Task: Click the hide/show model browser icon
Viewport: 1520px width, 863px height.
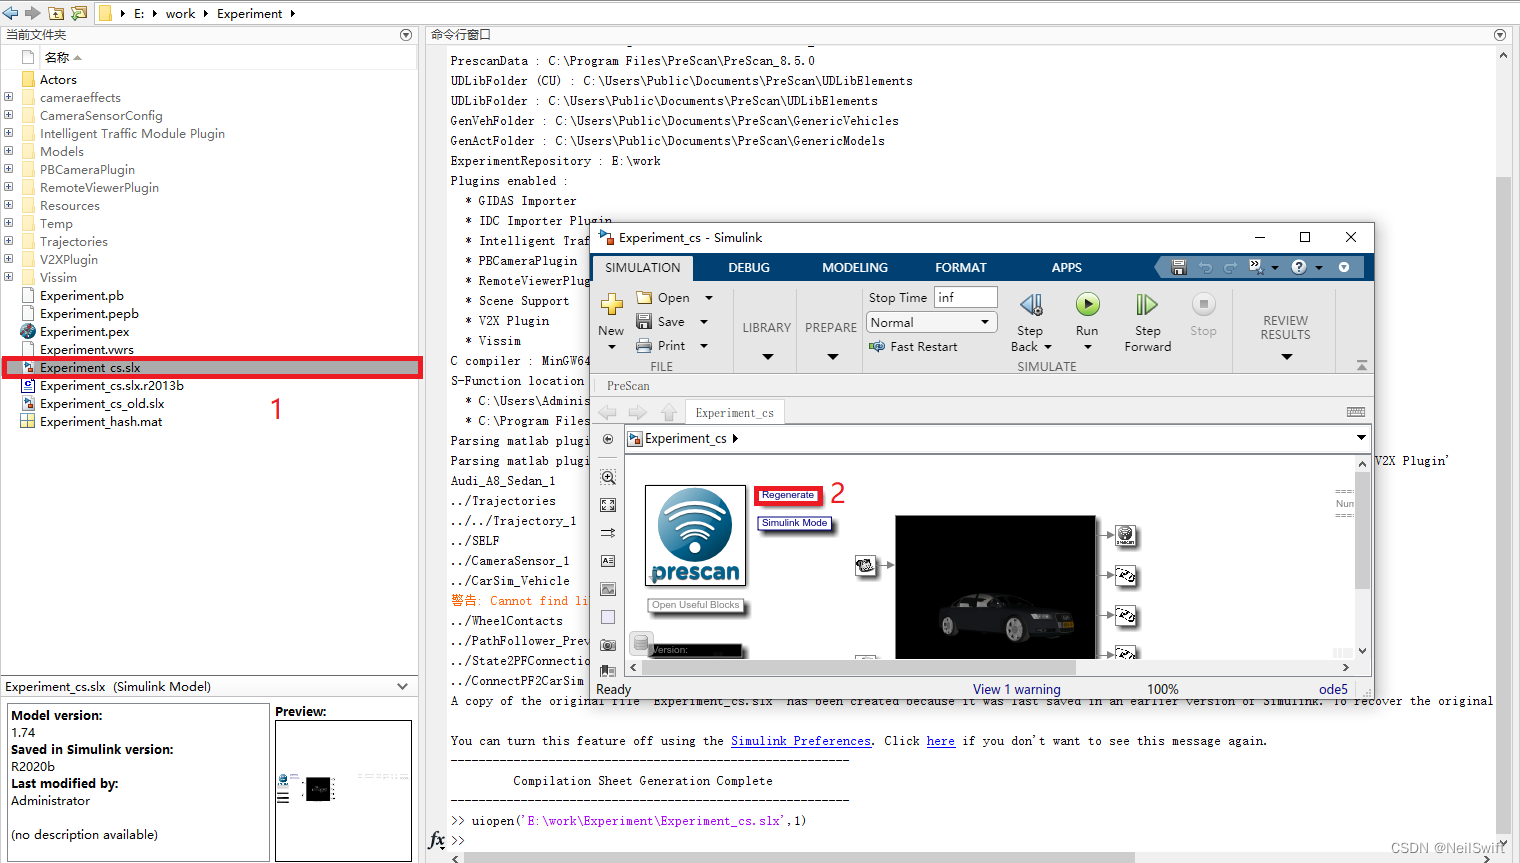Action: pos(608,439)
